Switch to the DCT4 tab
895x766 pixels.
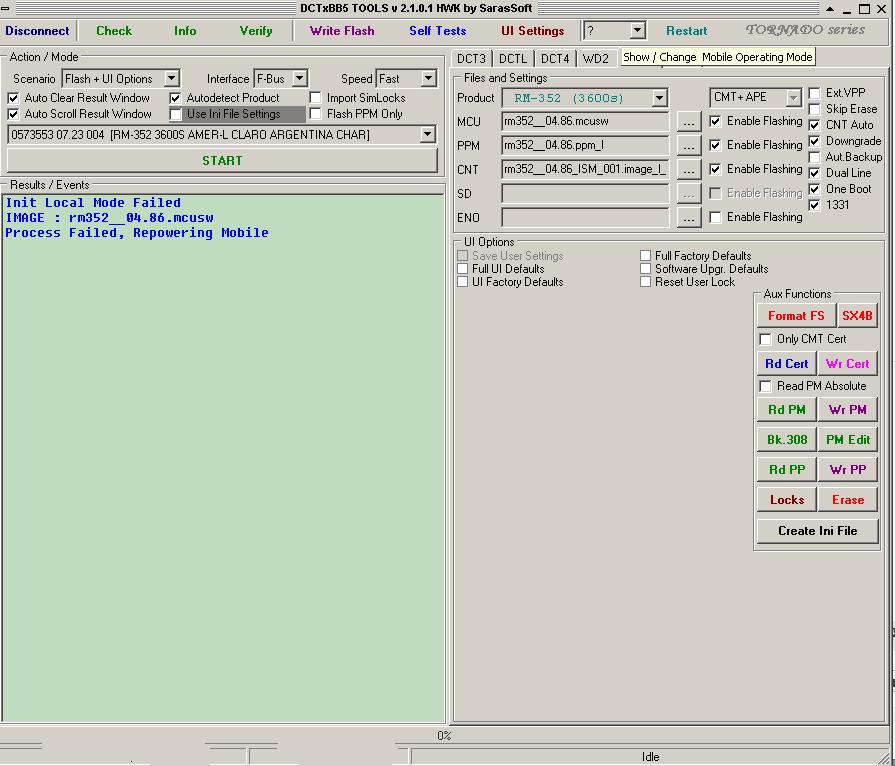click(555, 58)
